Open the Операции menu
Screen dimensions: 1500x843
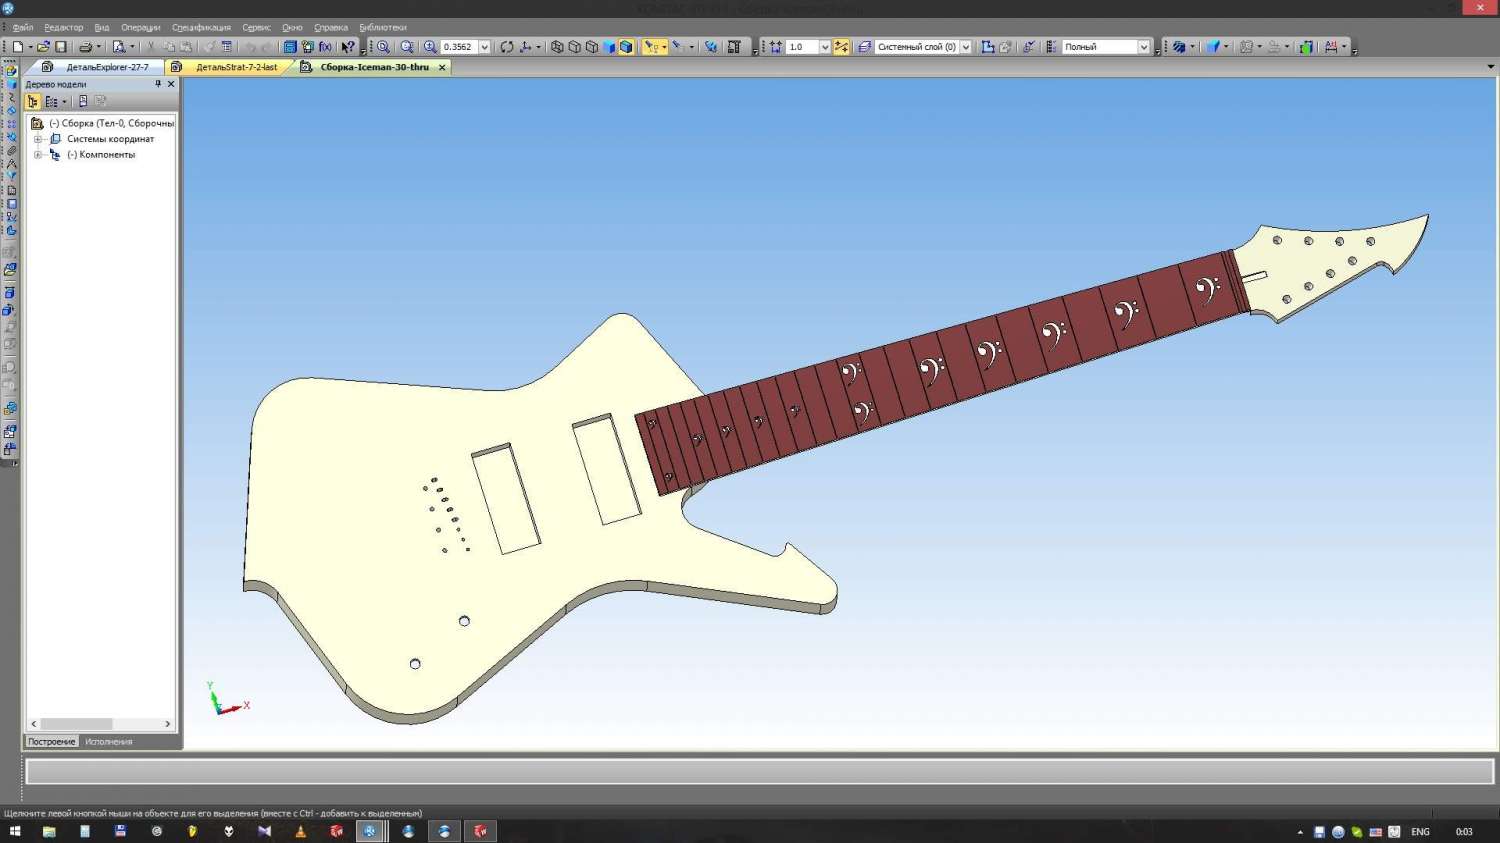click(x=140, y=27)
